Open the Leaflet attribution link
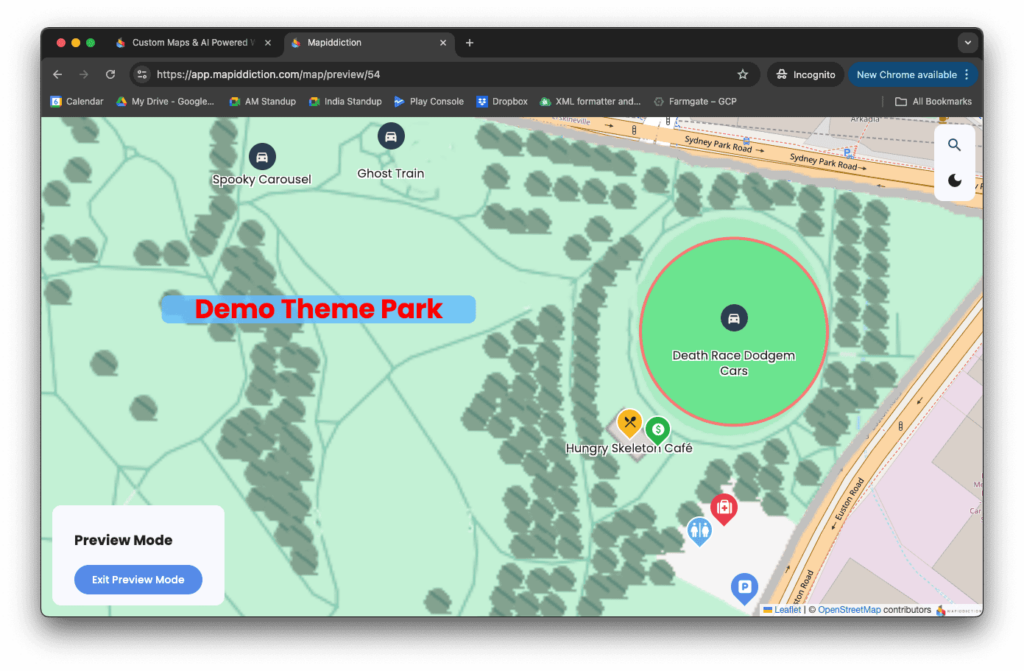Image resolution: width=1024 pixels, height=671 pixels. (x=787, y=610)
